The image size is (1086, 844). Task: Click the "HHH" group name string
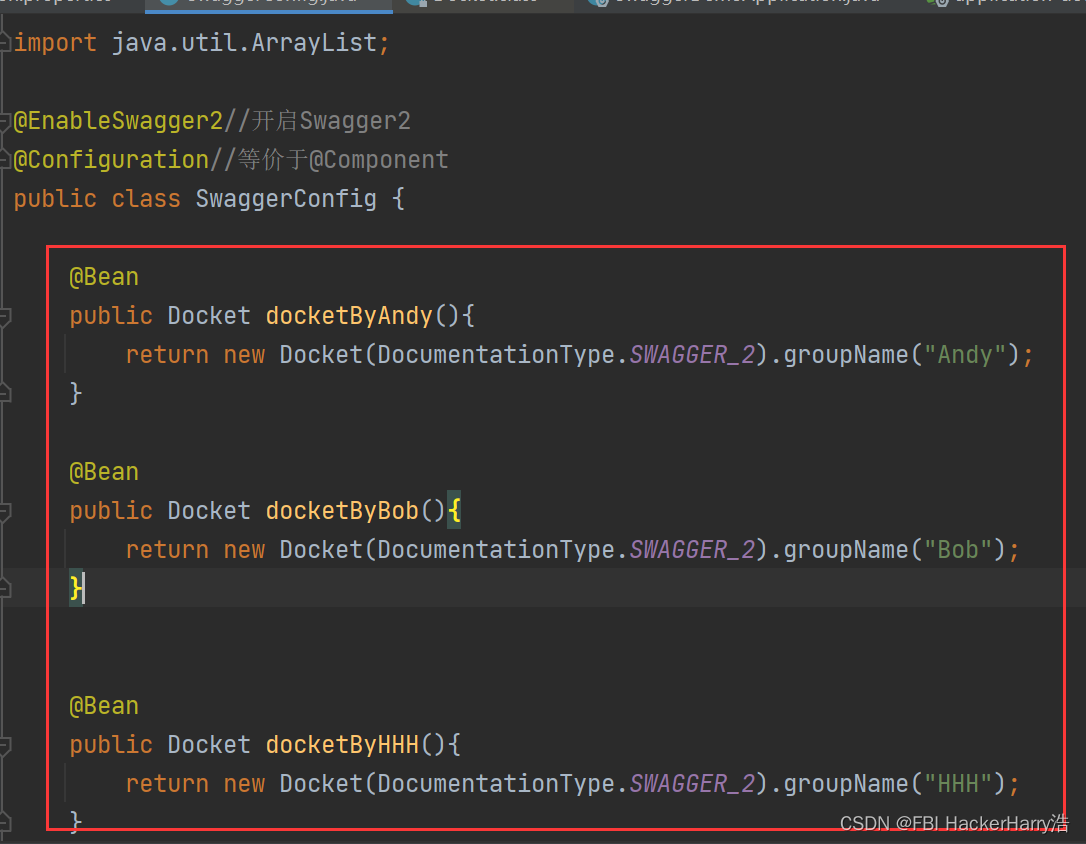[x=958, y=784]
